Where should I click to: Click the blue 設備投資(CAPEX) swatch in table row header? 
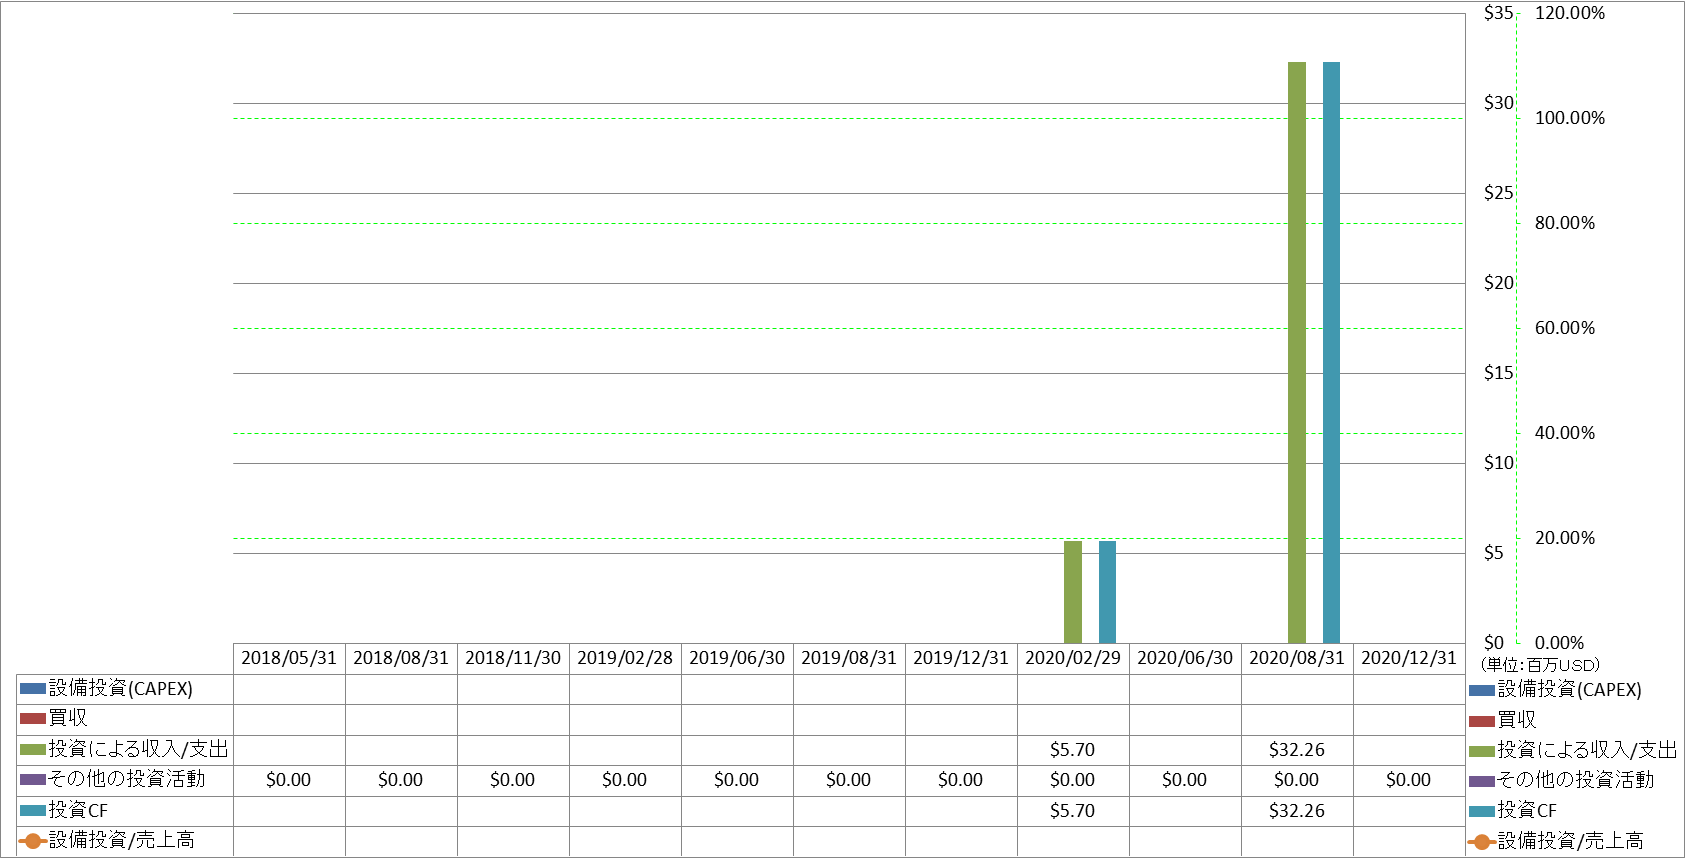33,689
